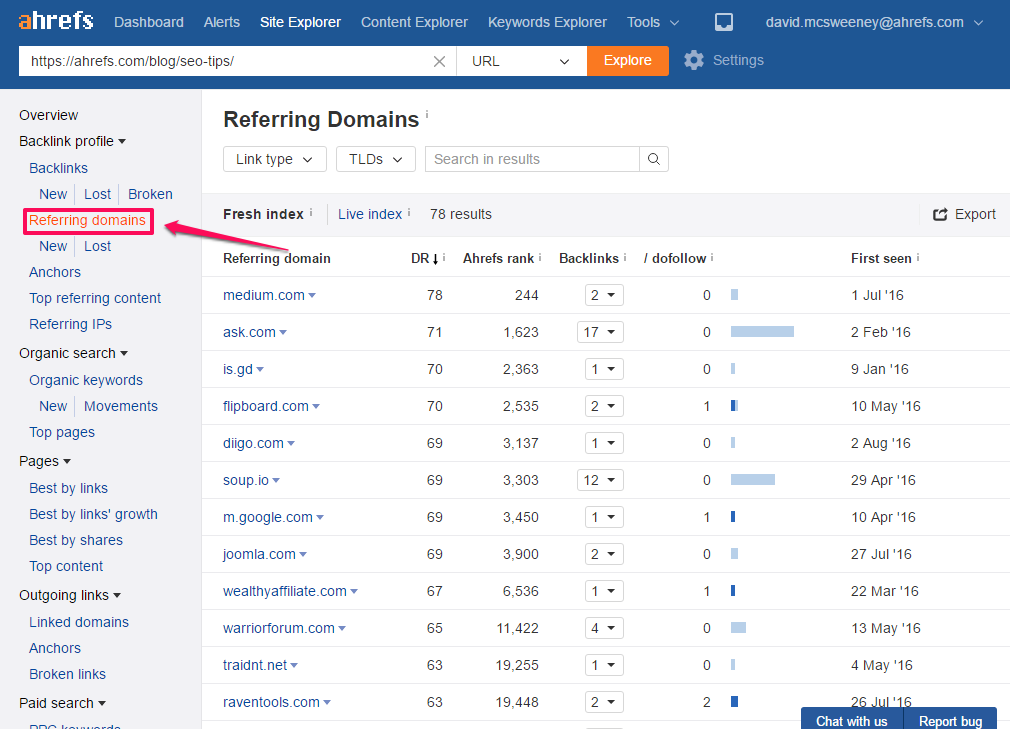Click the info icon next to Live index

(x=409, y=212)
